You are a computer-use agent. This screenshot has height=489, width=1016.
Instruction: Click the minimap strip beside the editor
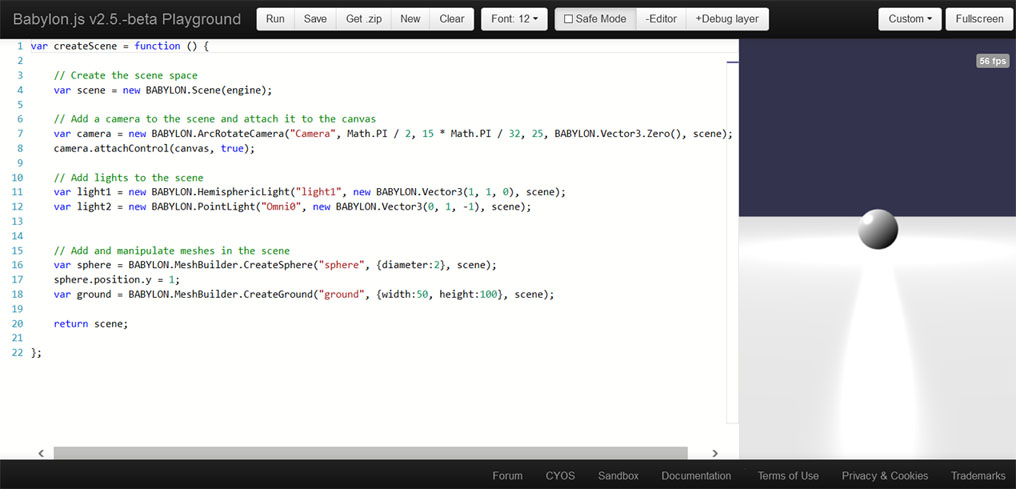732,243
